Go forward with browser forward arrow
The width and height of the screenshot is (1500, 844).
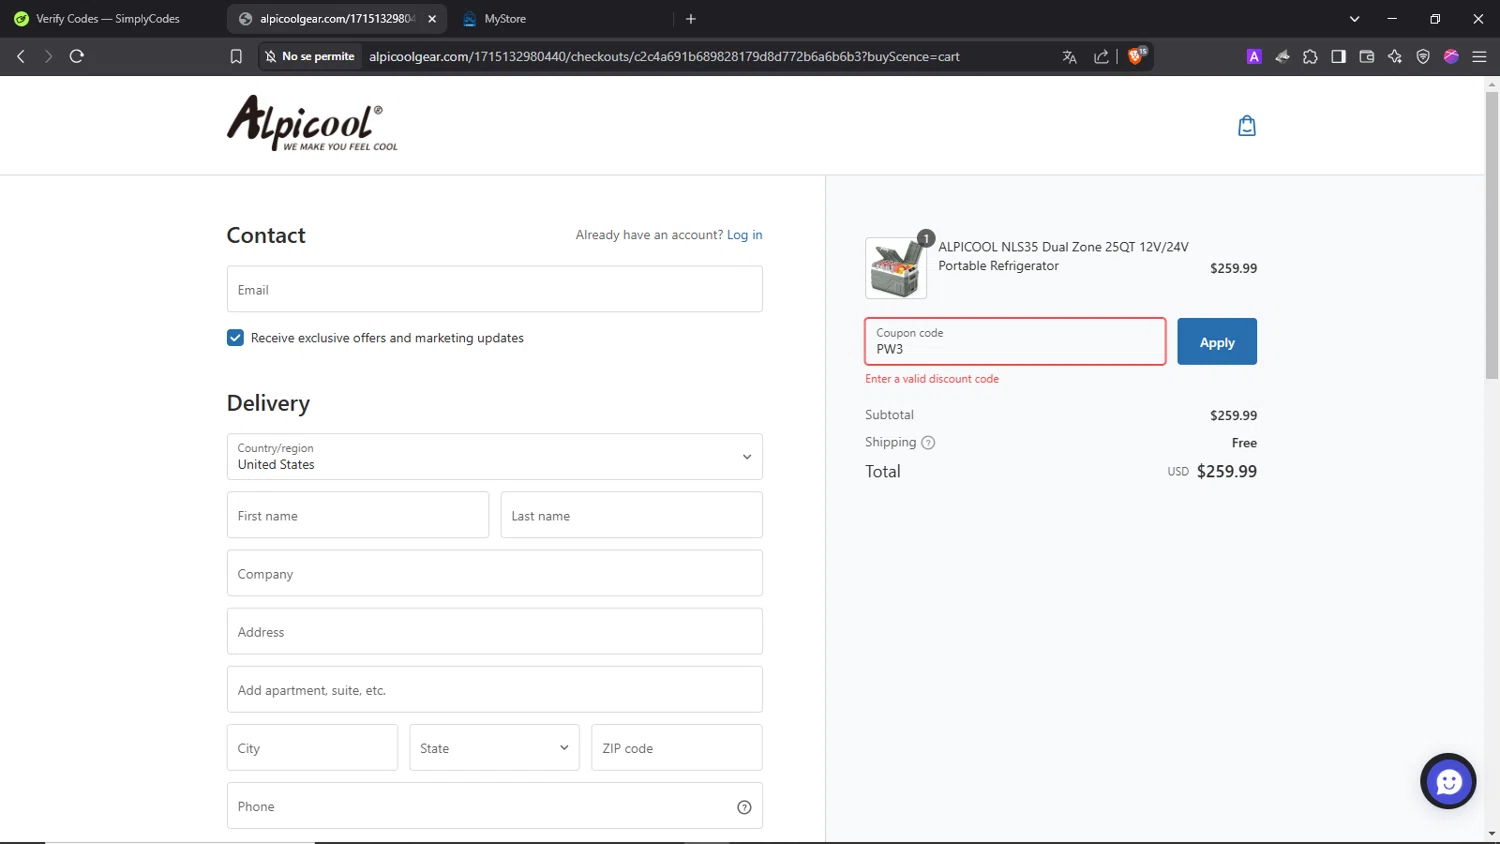pyautogui.click(x=48, y=56)
